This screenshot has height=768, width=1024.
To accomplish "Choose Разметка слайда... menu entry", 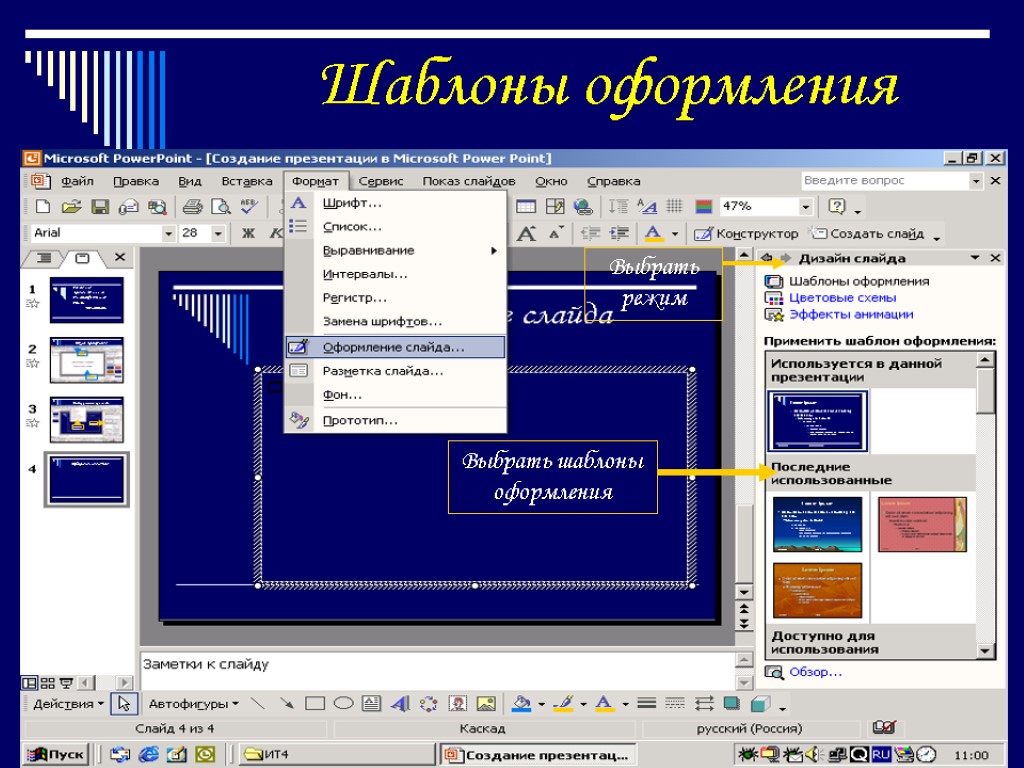I will tap(396, 371).
